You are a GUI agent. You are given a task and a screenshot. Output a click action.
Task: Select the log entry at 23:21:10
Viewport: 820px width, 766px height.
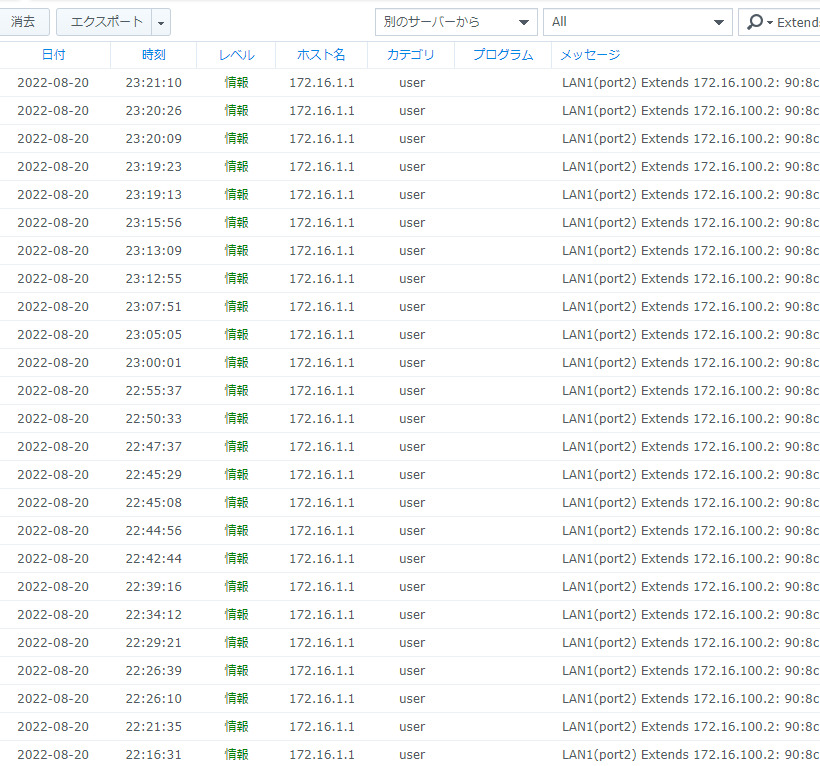(x=154, y=83)
